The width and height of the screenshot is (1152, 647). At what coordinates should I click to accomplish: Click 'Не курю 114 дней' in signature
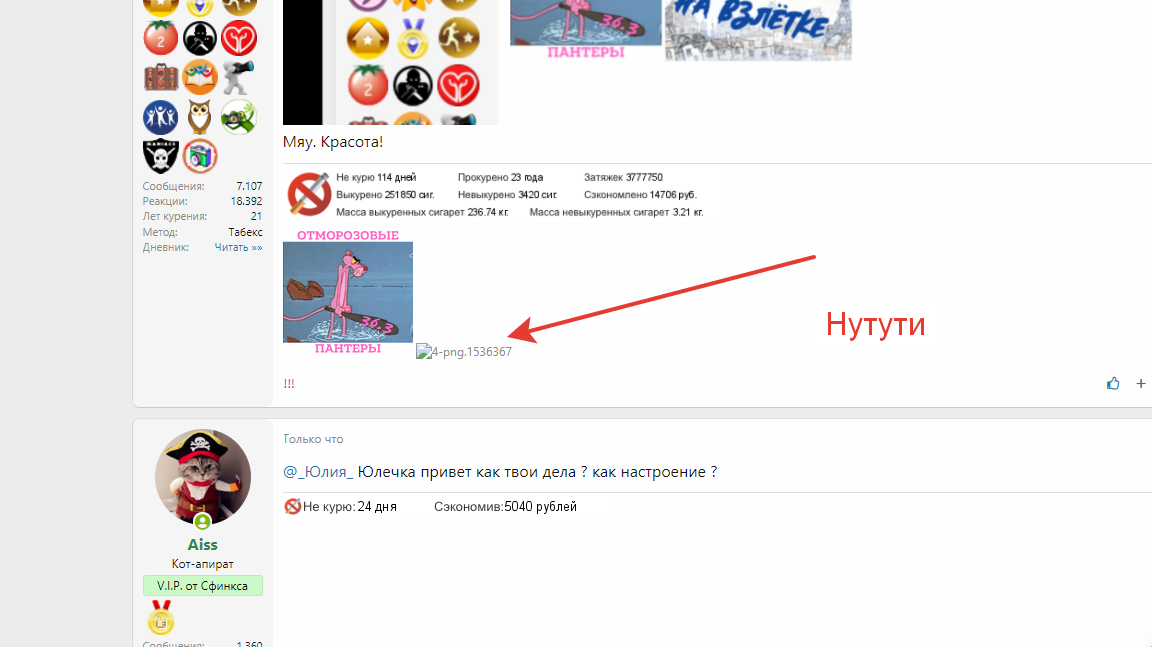(x=376, y=177)
